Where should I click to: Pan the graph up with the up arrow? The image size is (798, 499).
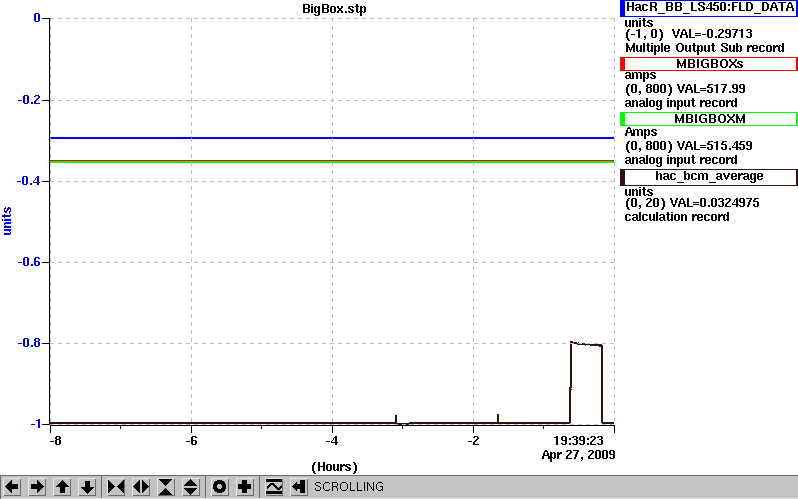click(62, 487)
